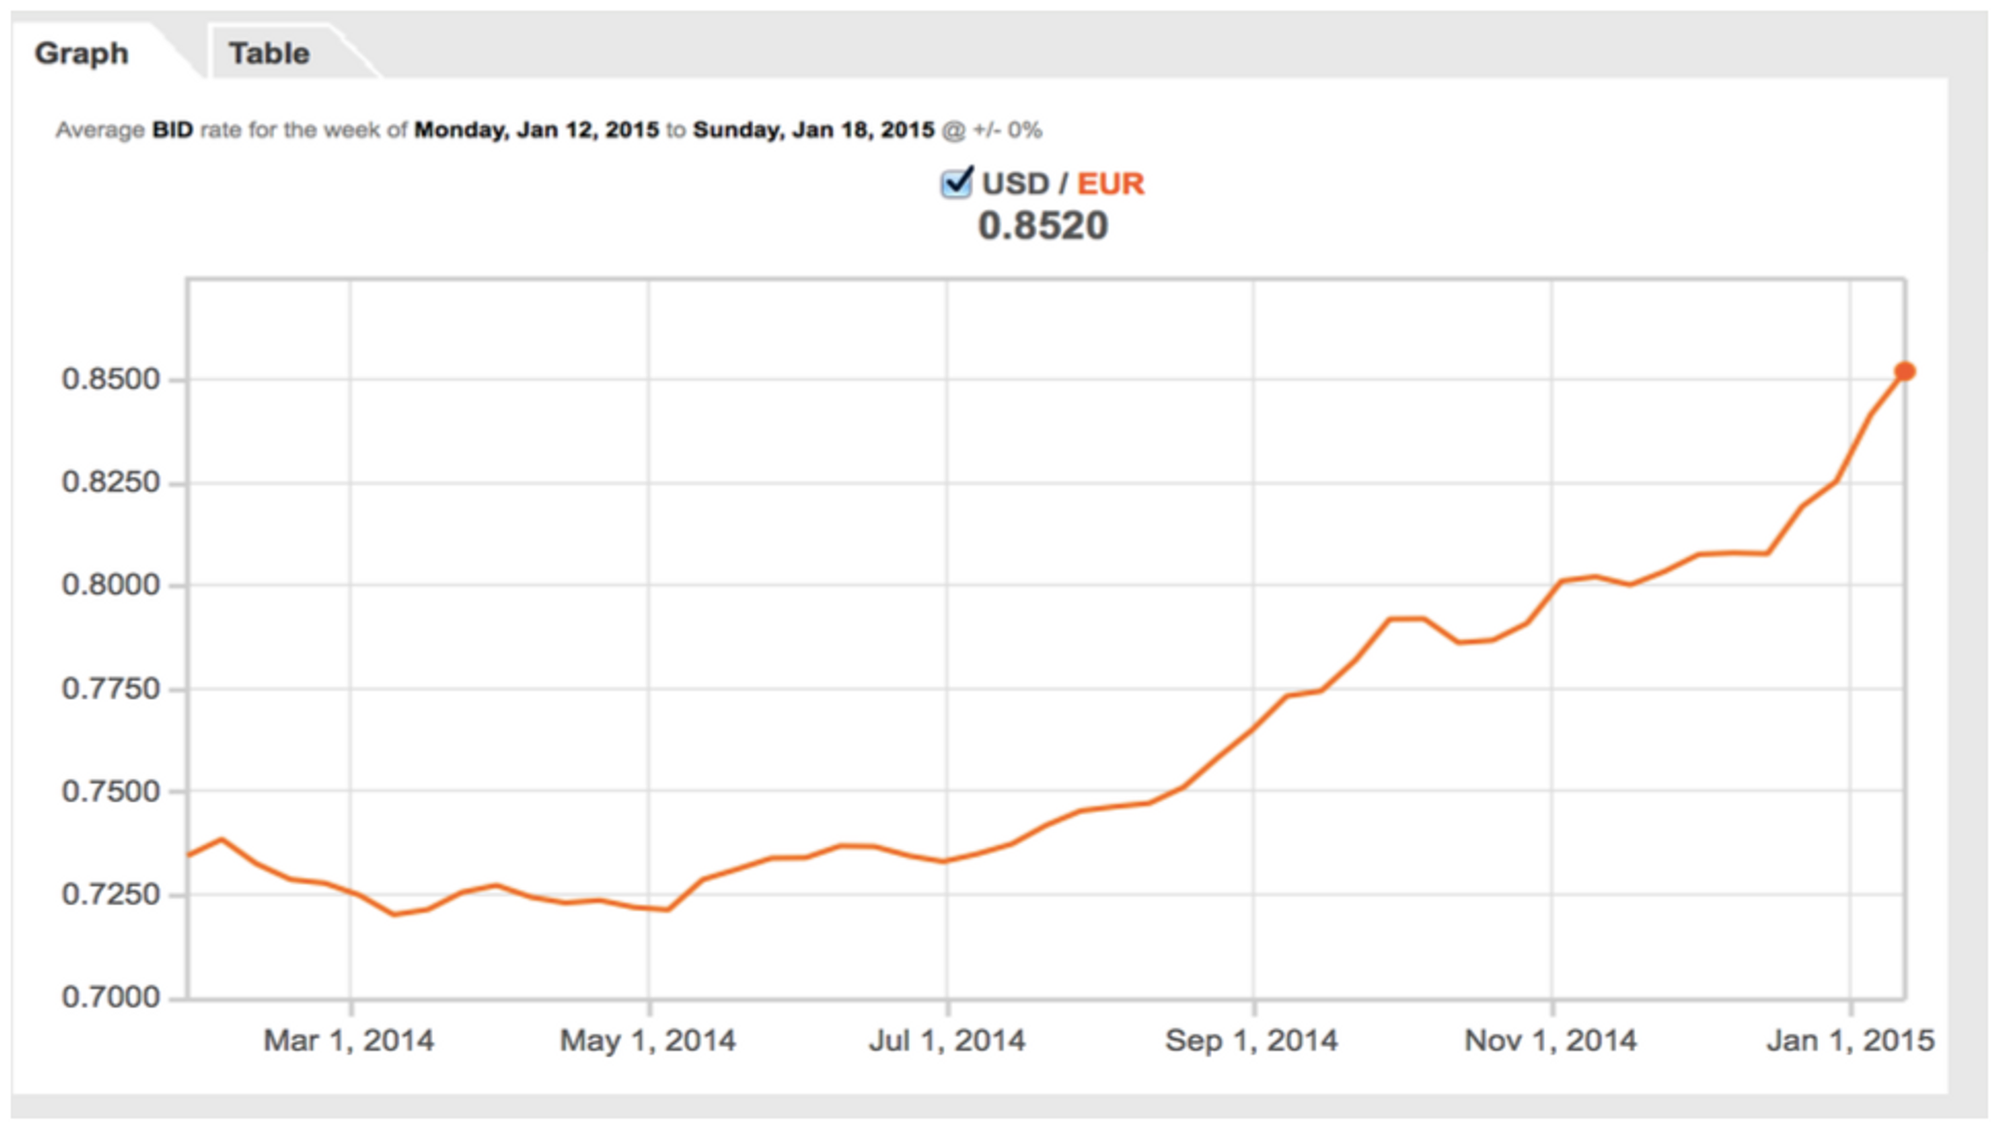The image size is (2000, 1130).
Task: Click the +/- 0% margin text
Action: (x=1007, y=130)
